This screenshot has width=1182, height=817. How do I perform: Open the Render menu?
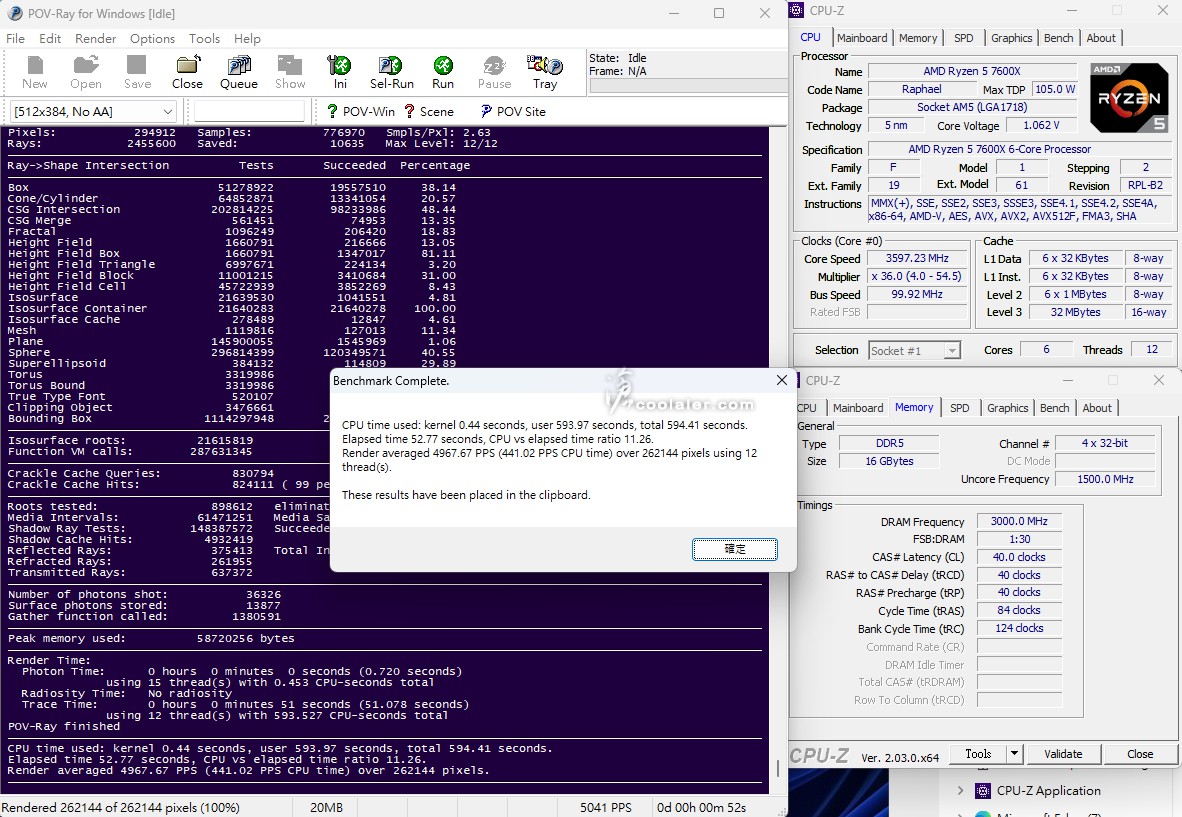point(96,38)
